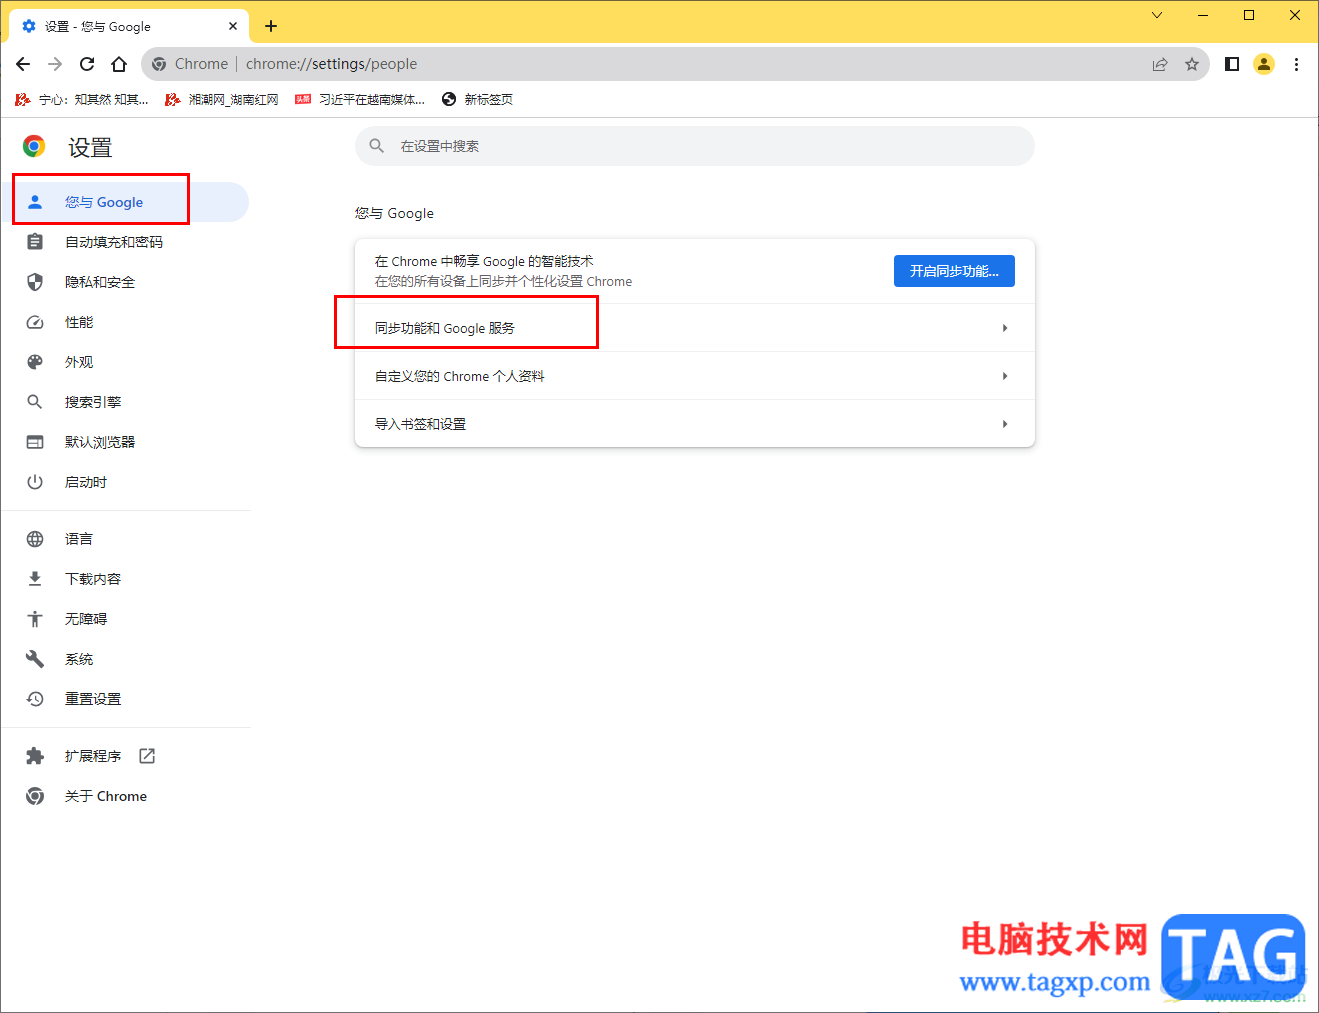Screen dimensions: 1319x1013
Task: Open the side panel toggle icon
Action: (1232, 64)
